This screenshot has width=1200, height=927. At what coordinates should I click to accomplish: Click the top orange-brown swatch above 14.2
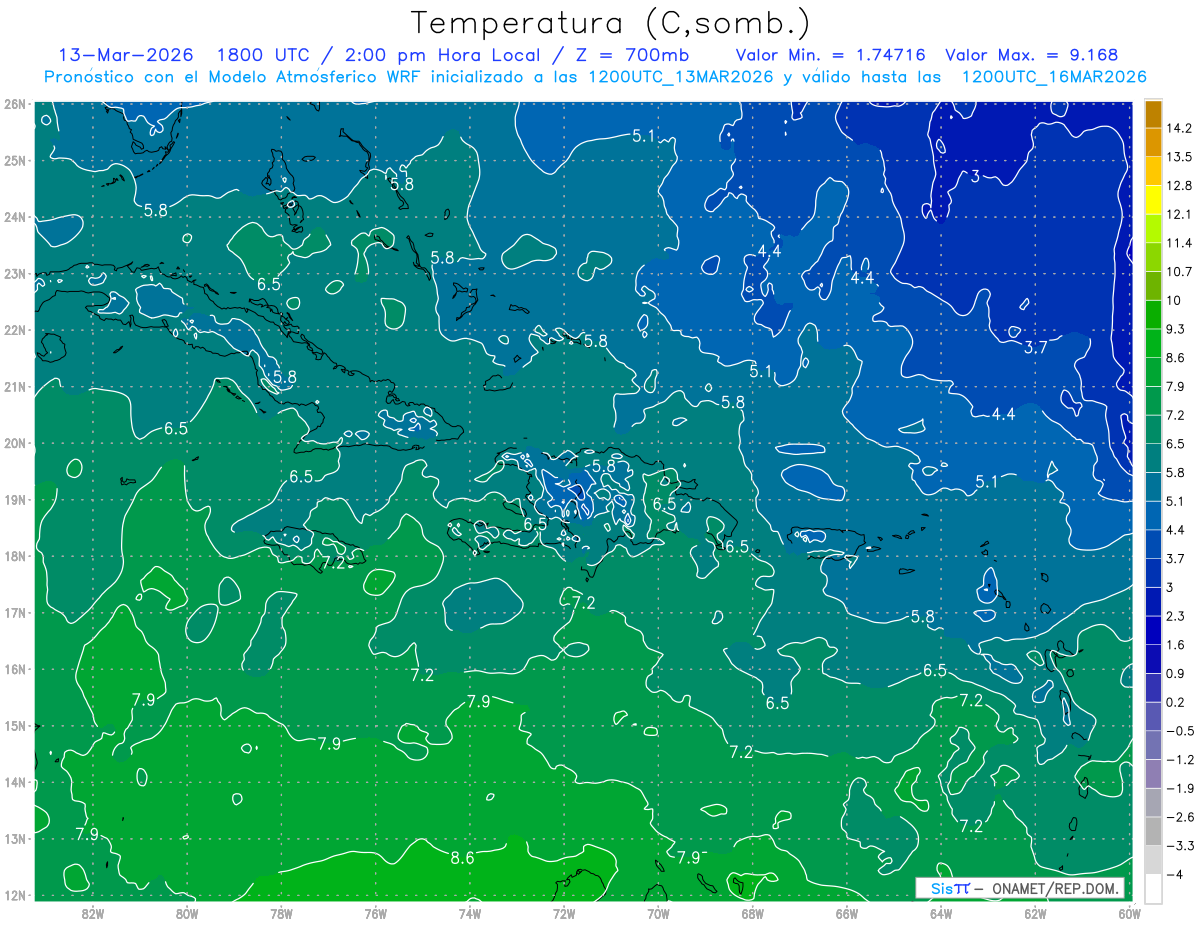coord(1153,114)
